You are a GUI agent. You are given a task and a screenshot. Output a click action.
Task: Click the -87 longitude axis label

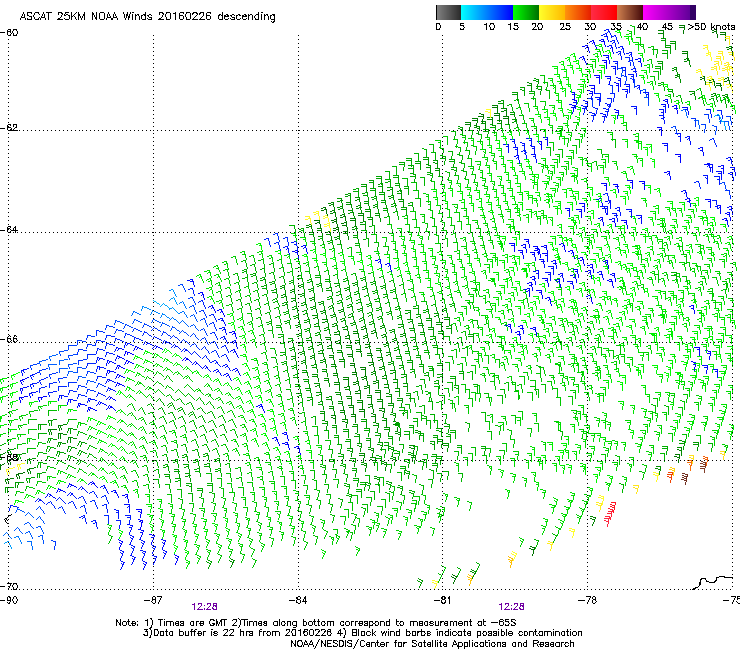152,600
